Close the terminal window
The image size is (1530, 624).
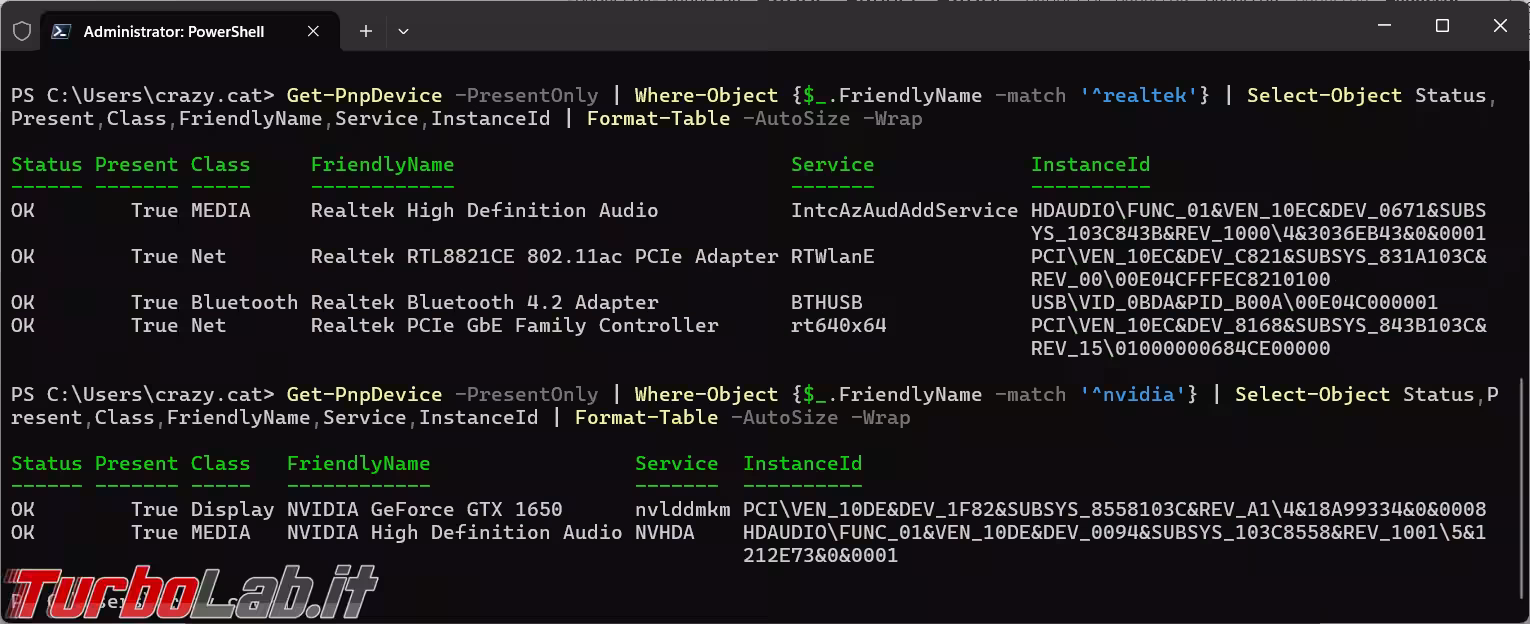(1500, 26)
